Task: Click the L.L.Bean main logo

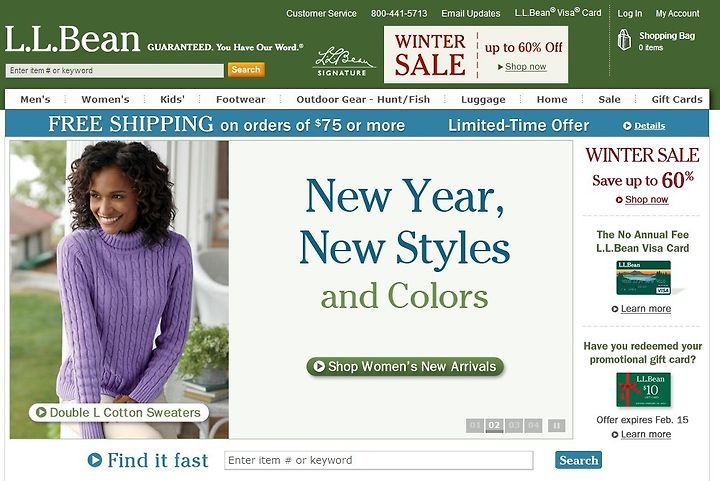Action: (72, 39)
